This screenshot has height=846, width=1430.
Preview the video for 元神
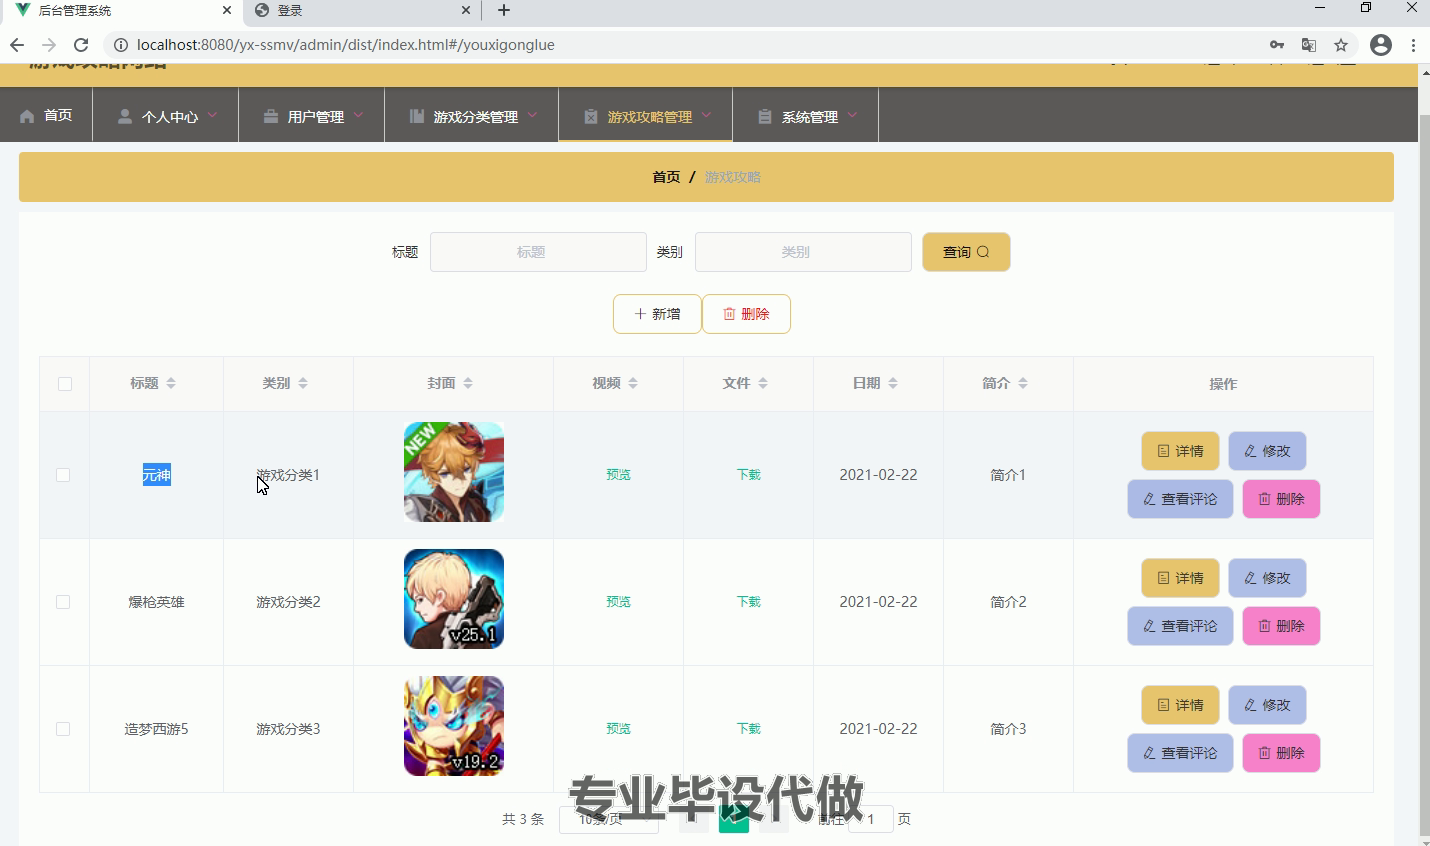pyautogui.click(x=618, y=475)
